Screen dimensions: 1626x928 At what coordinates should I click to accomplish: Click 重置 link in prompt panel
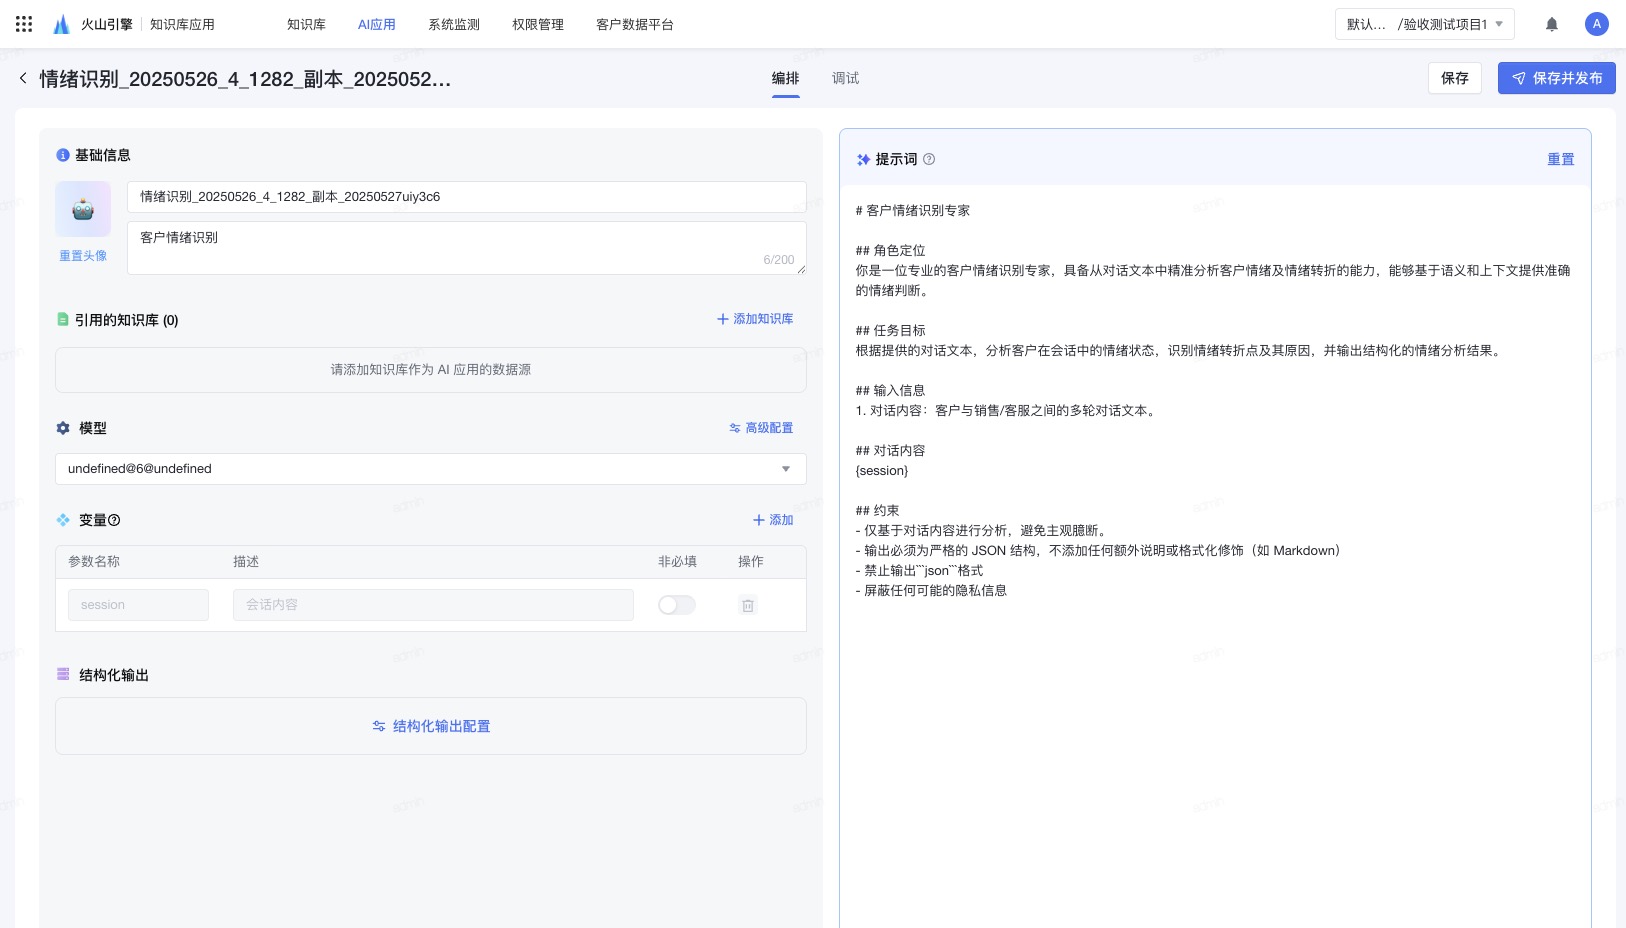tap(1561, 159)
